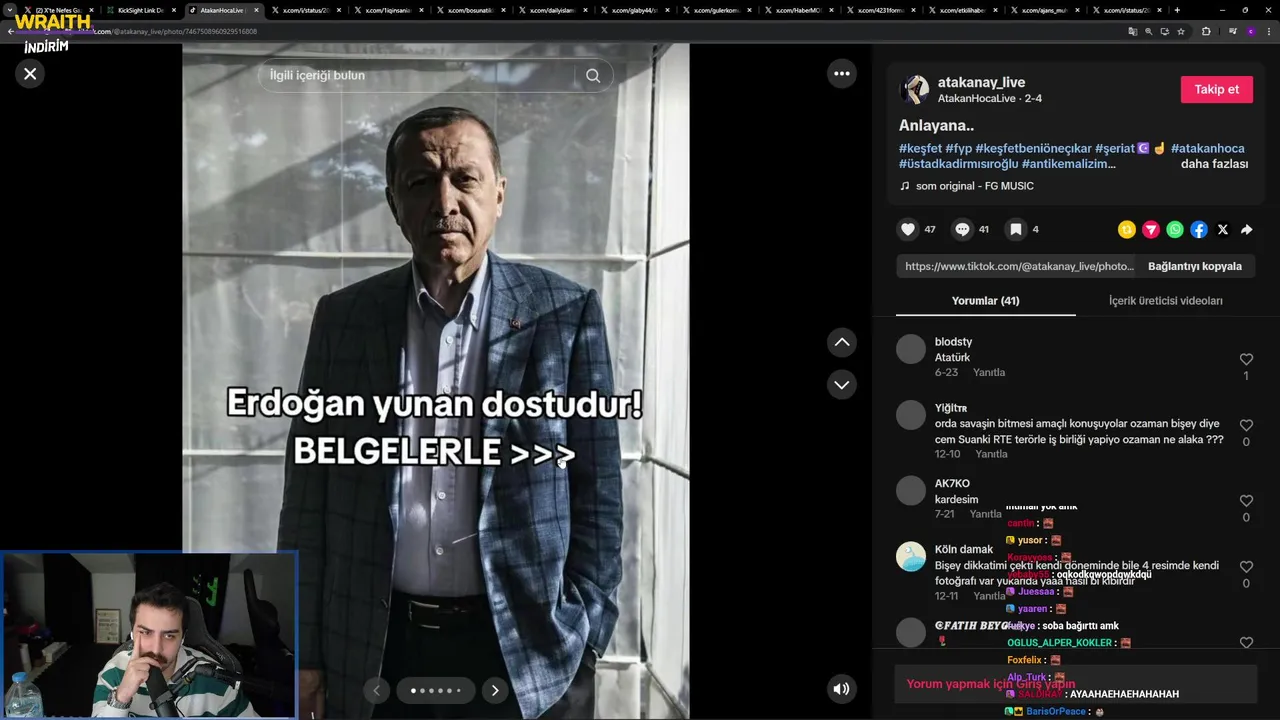Like the post with heart icon

point(908,229)
